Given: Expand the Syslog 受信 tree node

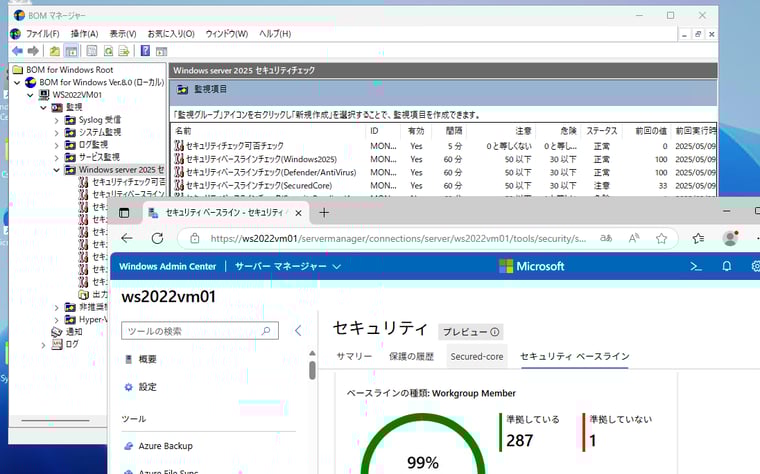Looking at the screenshot, I should (x=57, y=120).
